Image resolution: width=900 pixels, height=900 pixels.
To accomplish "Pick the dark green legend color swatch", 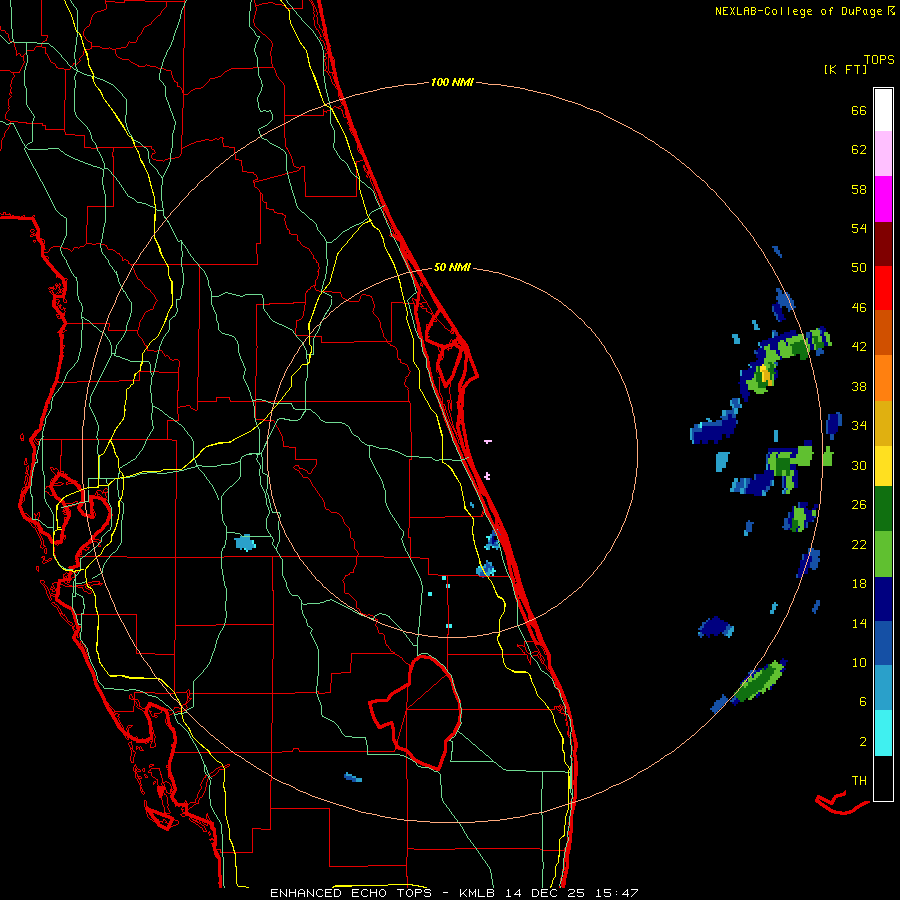I will coord(883,509).
